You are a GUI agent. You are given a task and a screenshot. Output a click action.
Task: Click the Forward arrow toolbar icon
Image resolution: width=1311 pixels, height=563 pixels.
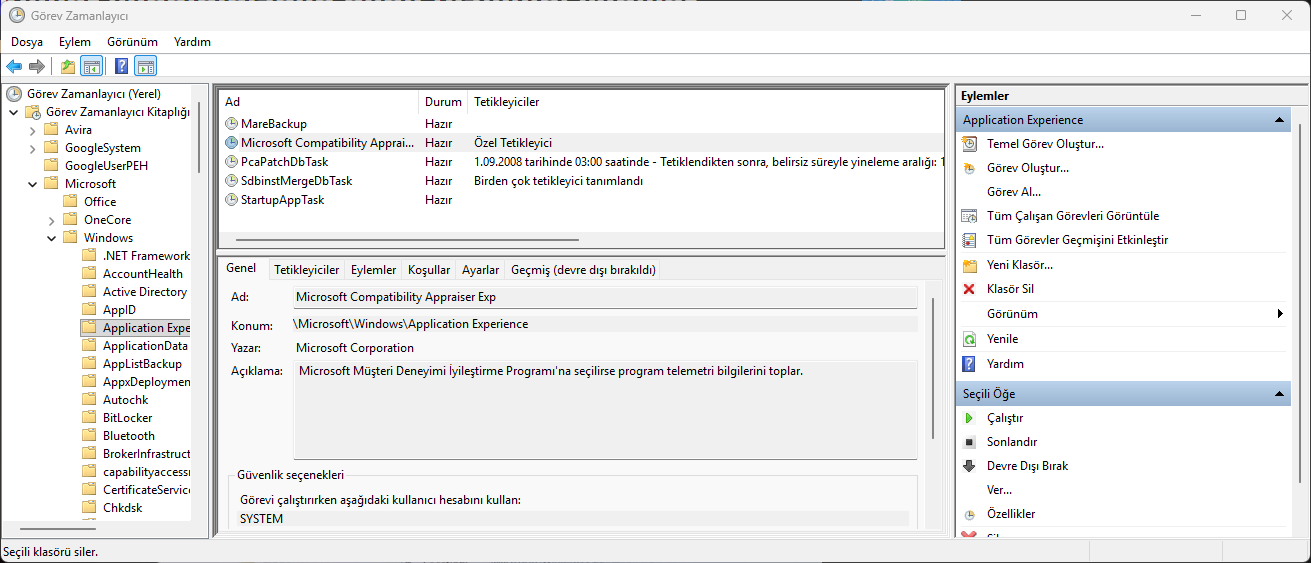(37, 67)
